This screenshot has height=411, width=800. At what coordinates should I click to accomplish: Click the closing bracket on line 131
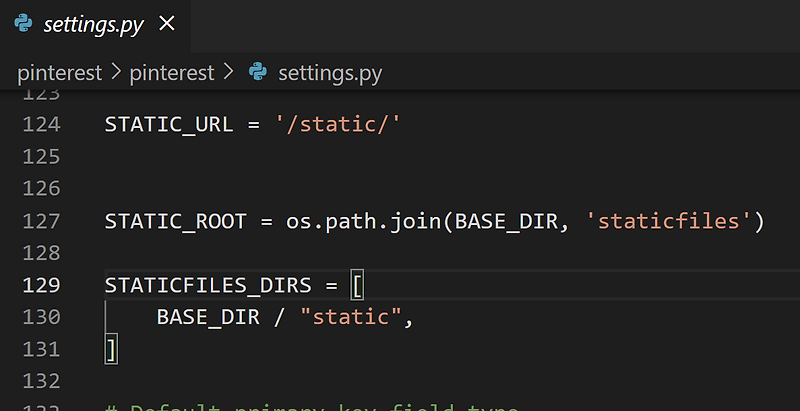tap(111, 349)
